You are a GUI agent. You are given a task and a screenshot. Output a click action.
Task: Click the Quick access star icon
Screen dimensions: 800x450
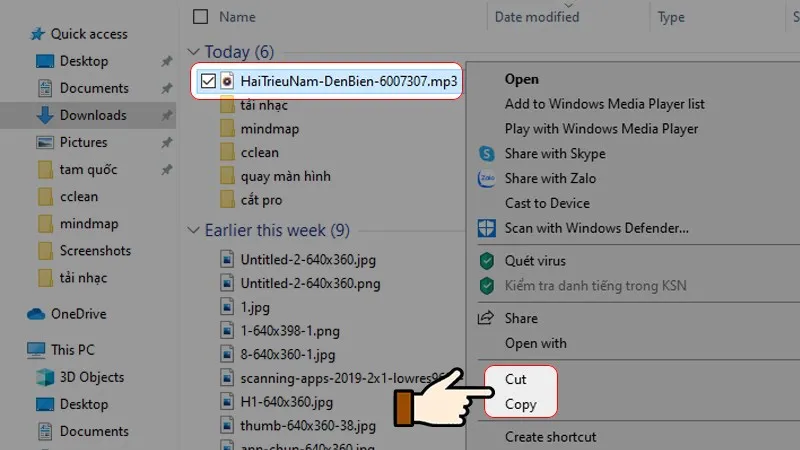click(x=37, y=34)
